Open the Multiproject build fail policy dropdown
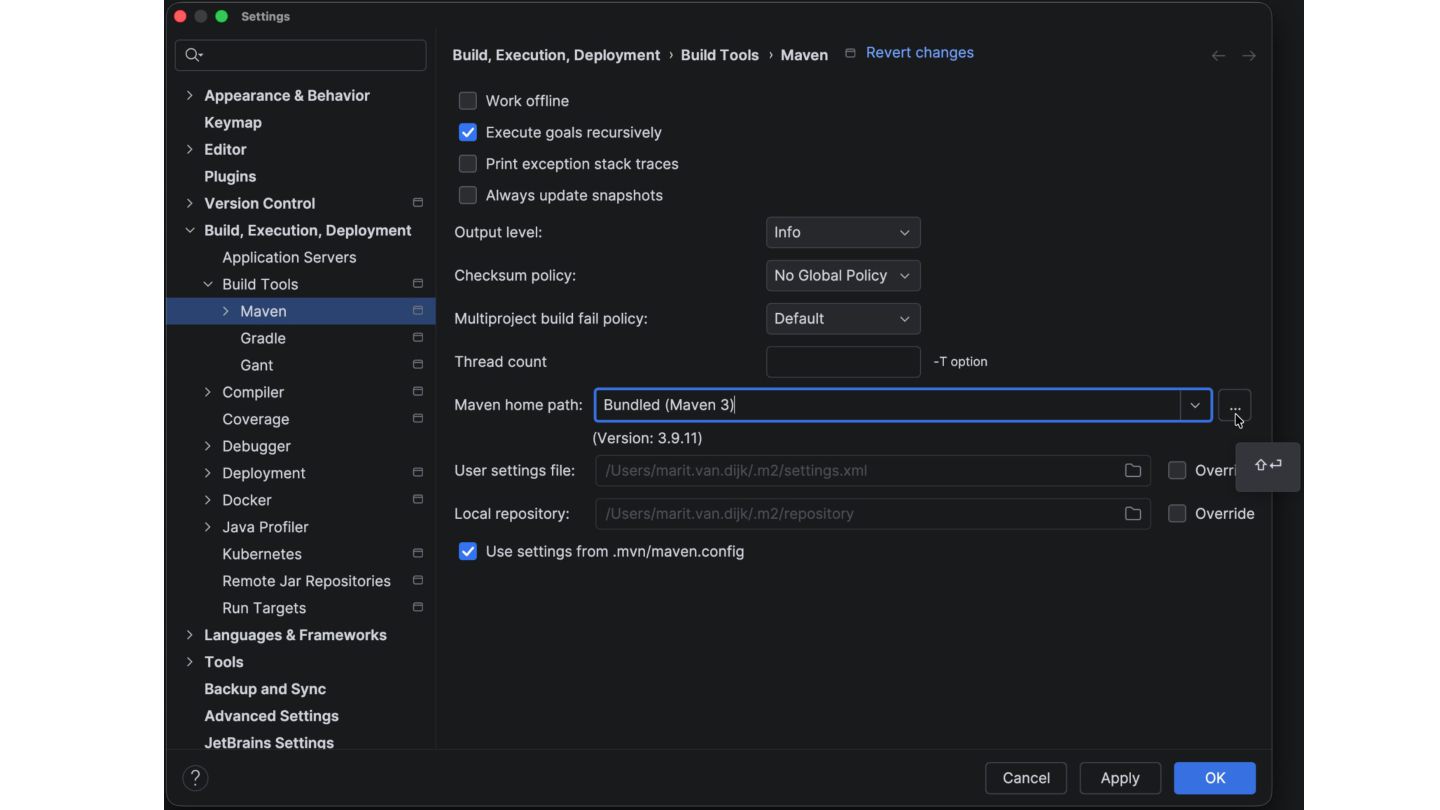 click(842, 319)
